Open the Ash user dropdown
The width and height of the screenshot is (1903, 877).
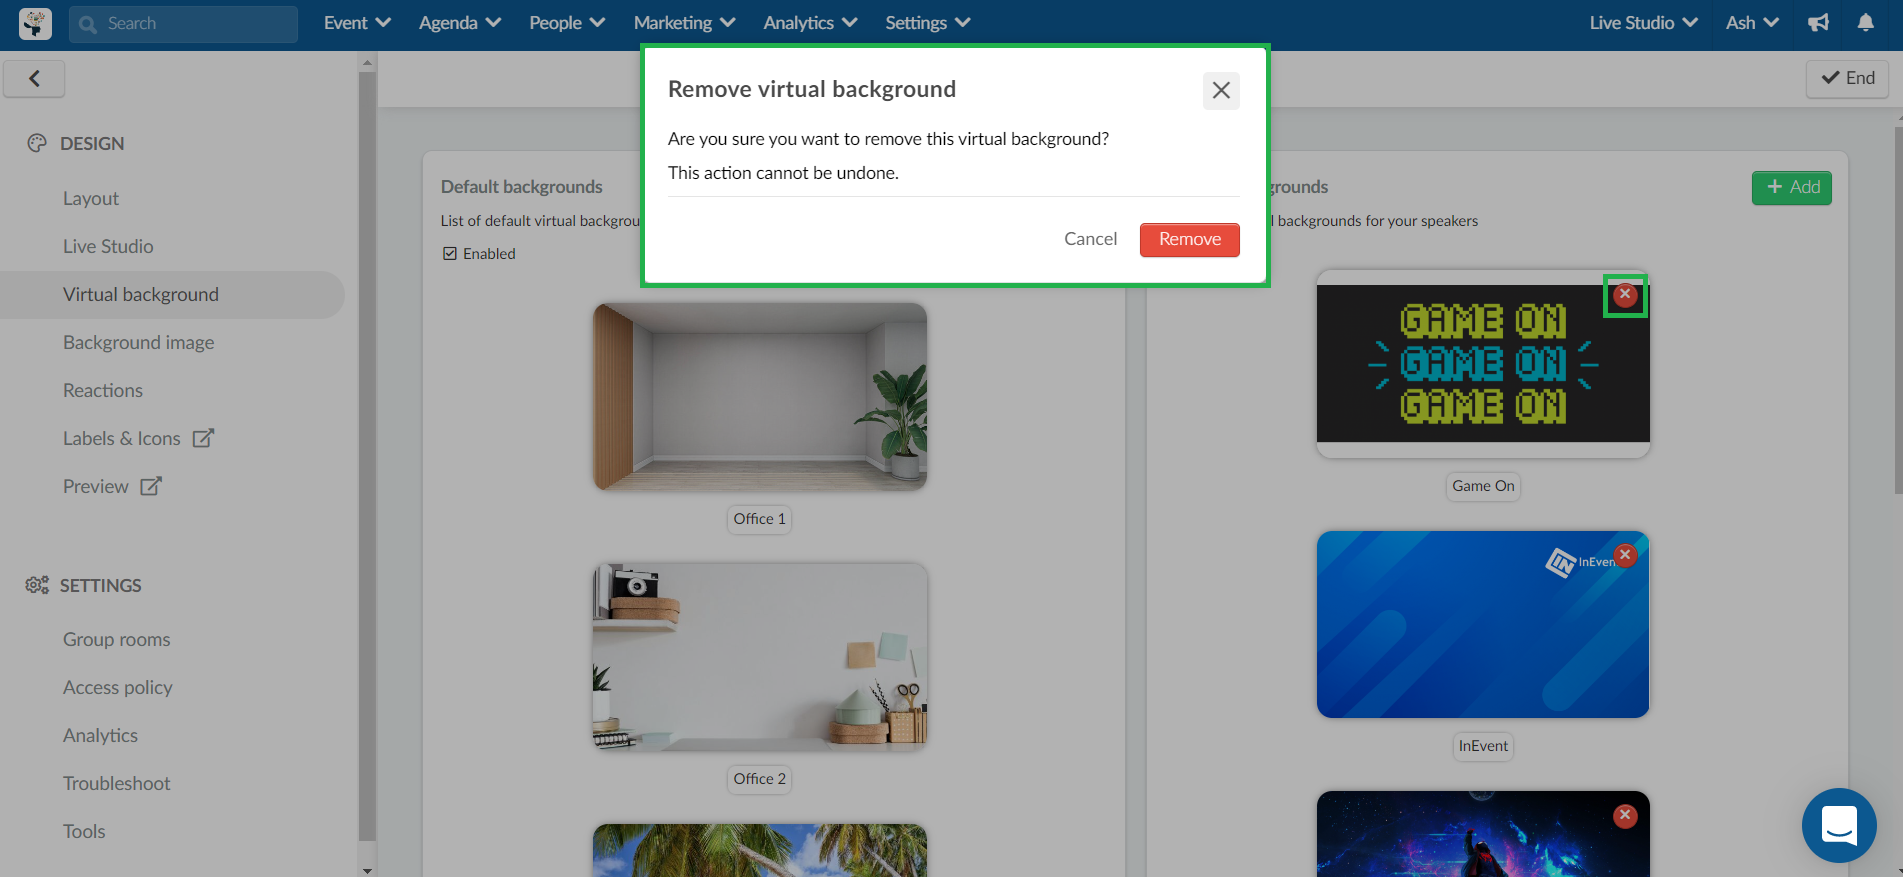pyautogui.click(x=1752, y=23)
